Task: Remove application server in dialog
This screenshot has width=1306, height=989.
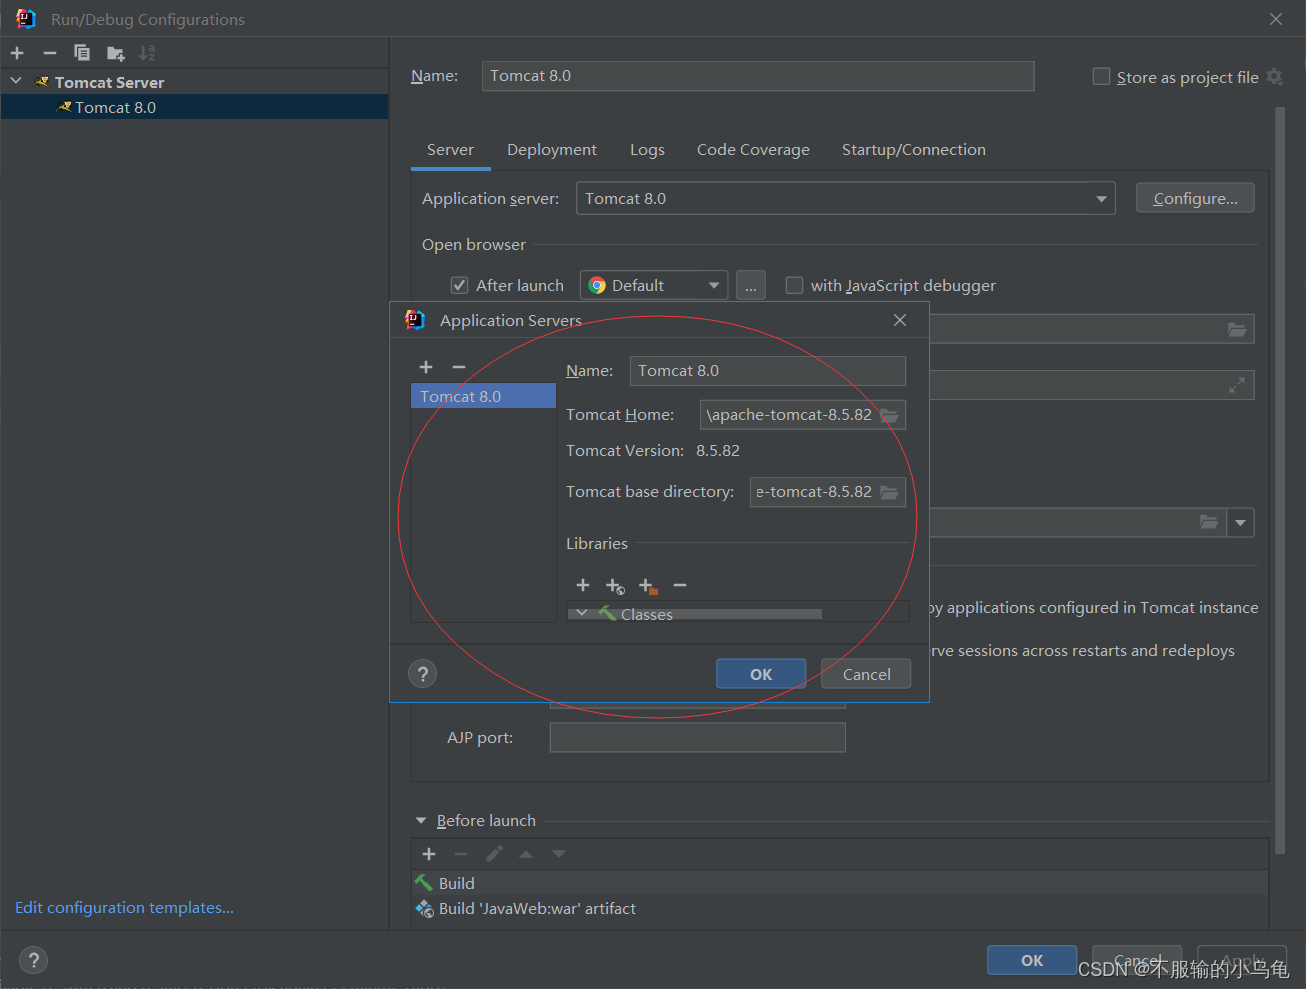Action: pyautogui.click(x=459, y=367)
